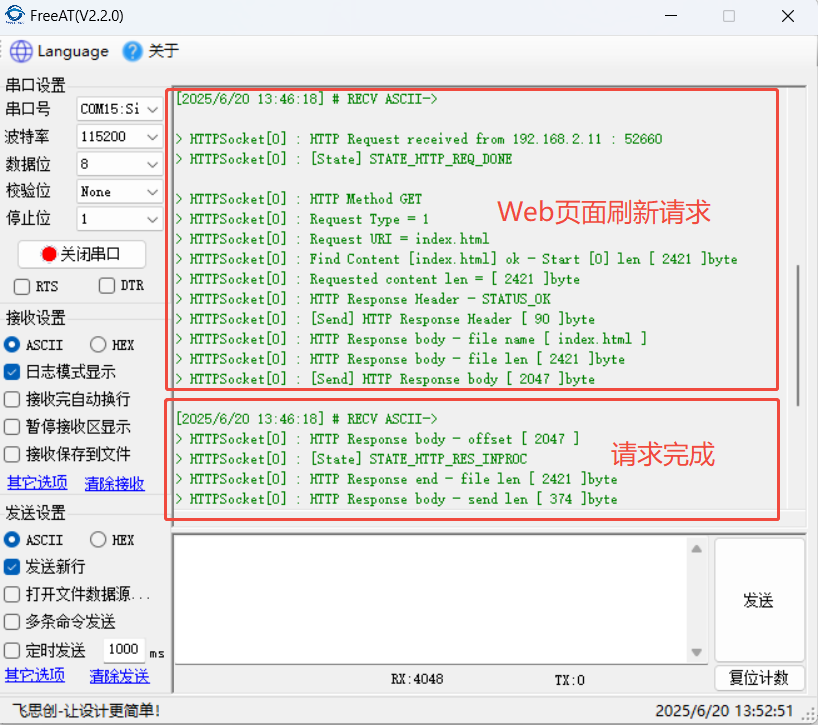Click the question mark 关于 icon
Viewport: 818px width, 725px height.
tap(132, 51)
